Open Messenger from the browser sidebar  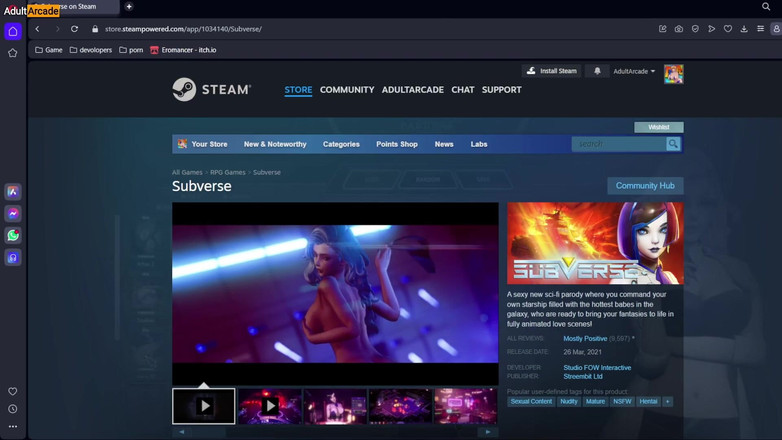[13, 214]
